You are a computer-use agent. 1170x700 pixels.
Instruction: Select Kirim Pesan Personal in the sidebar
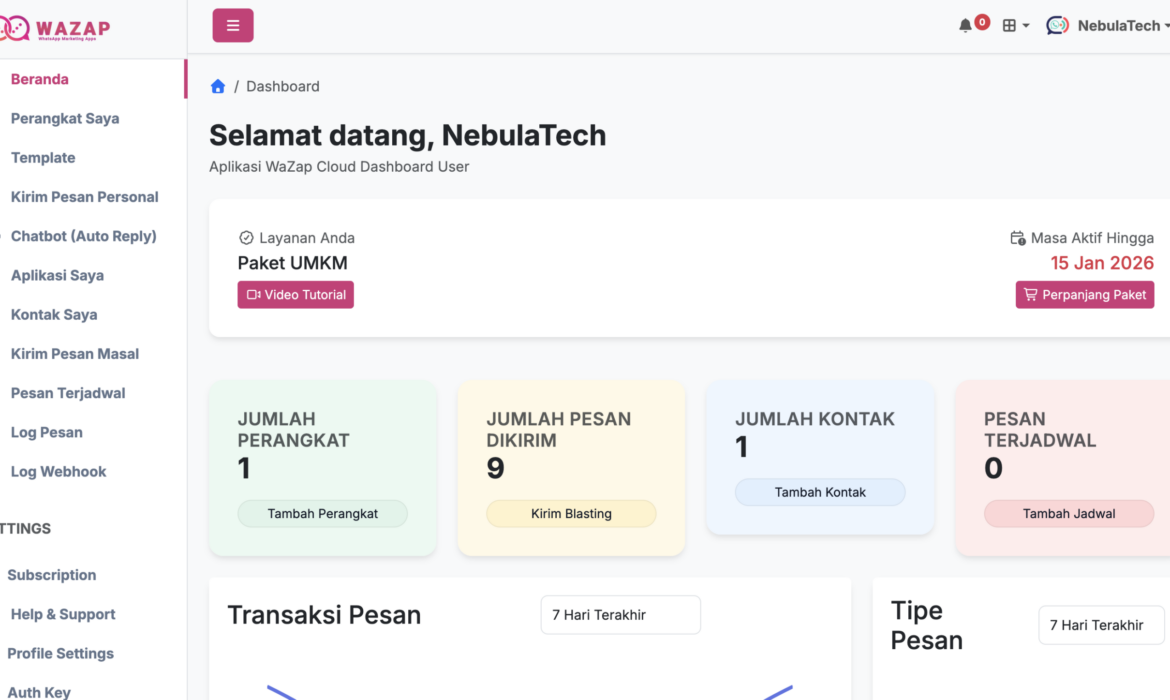click(84, 197)
